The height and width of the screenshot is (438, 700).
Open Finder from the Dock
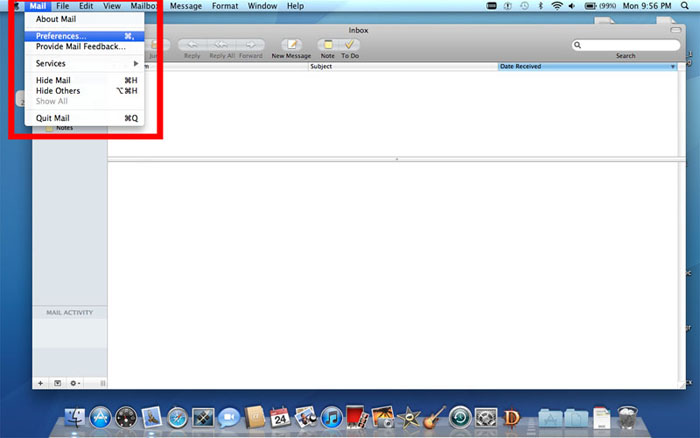pos(75,418)
